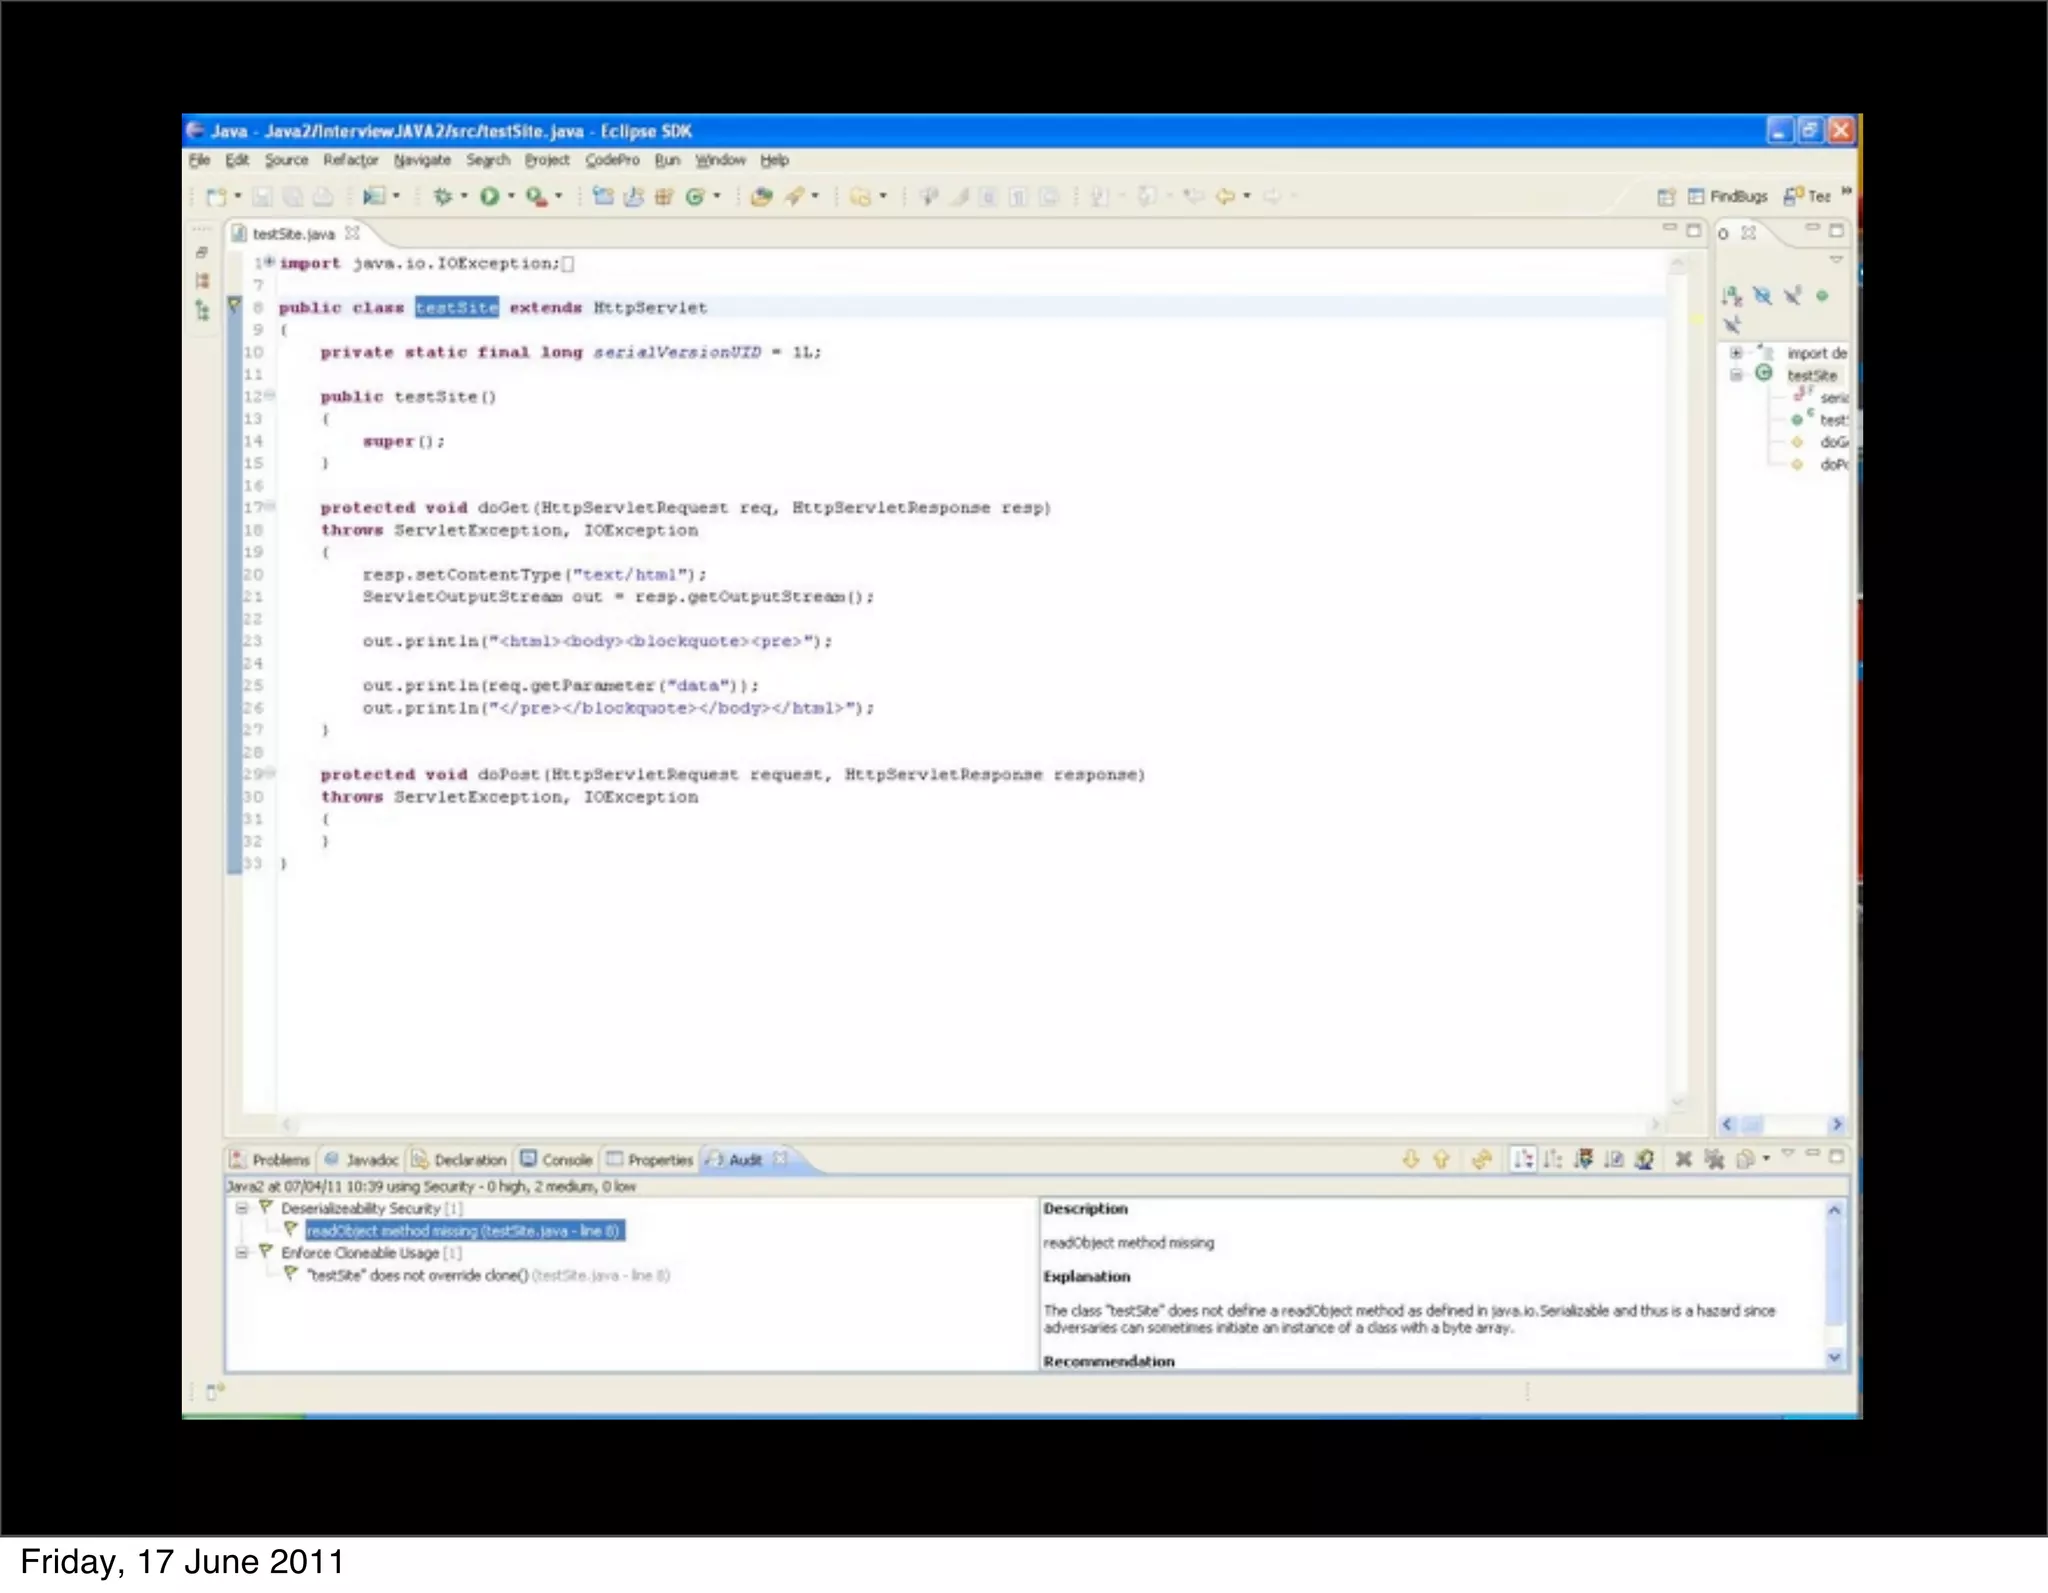
Task: Click the Debug bug icon in toolbar
Action: pos(442,197)
